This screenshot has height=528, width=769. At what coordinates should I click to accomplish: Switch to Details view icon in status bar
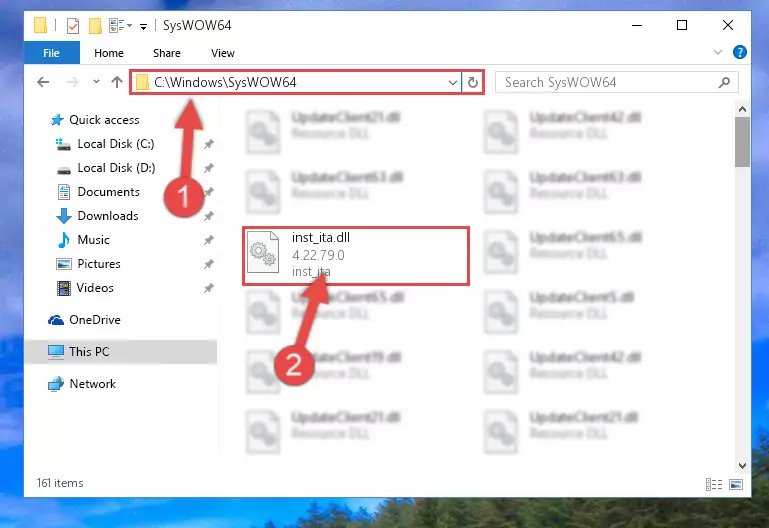coord(714,484)
